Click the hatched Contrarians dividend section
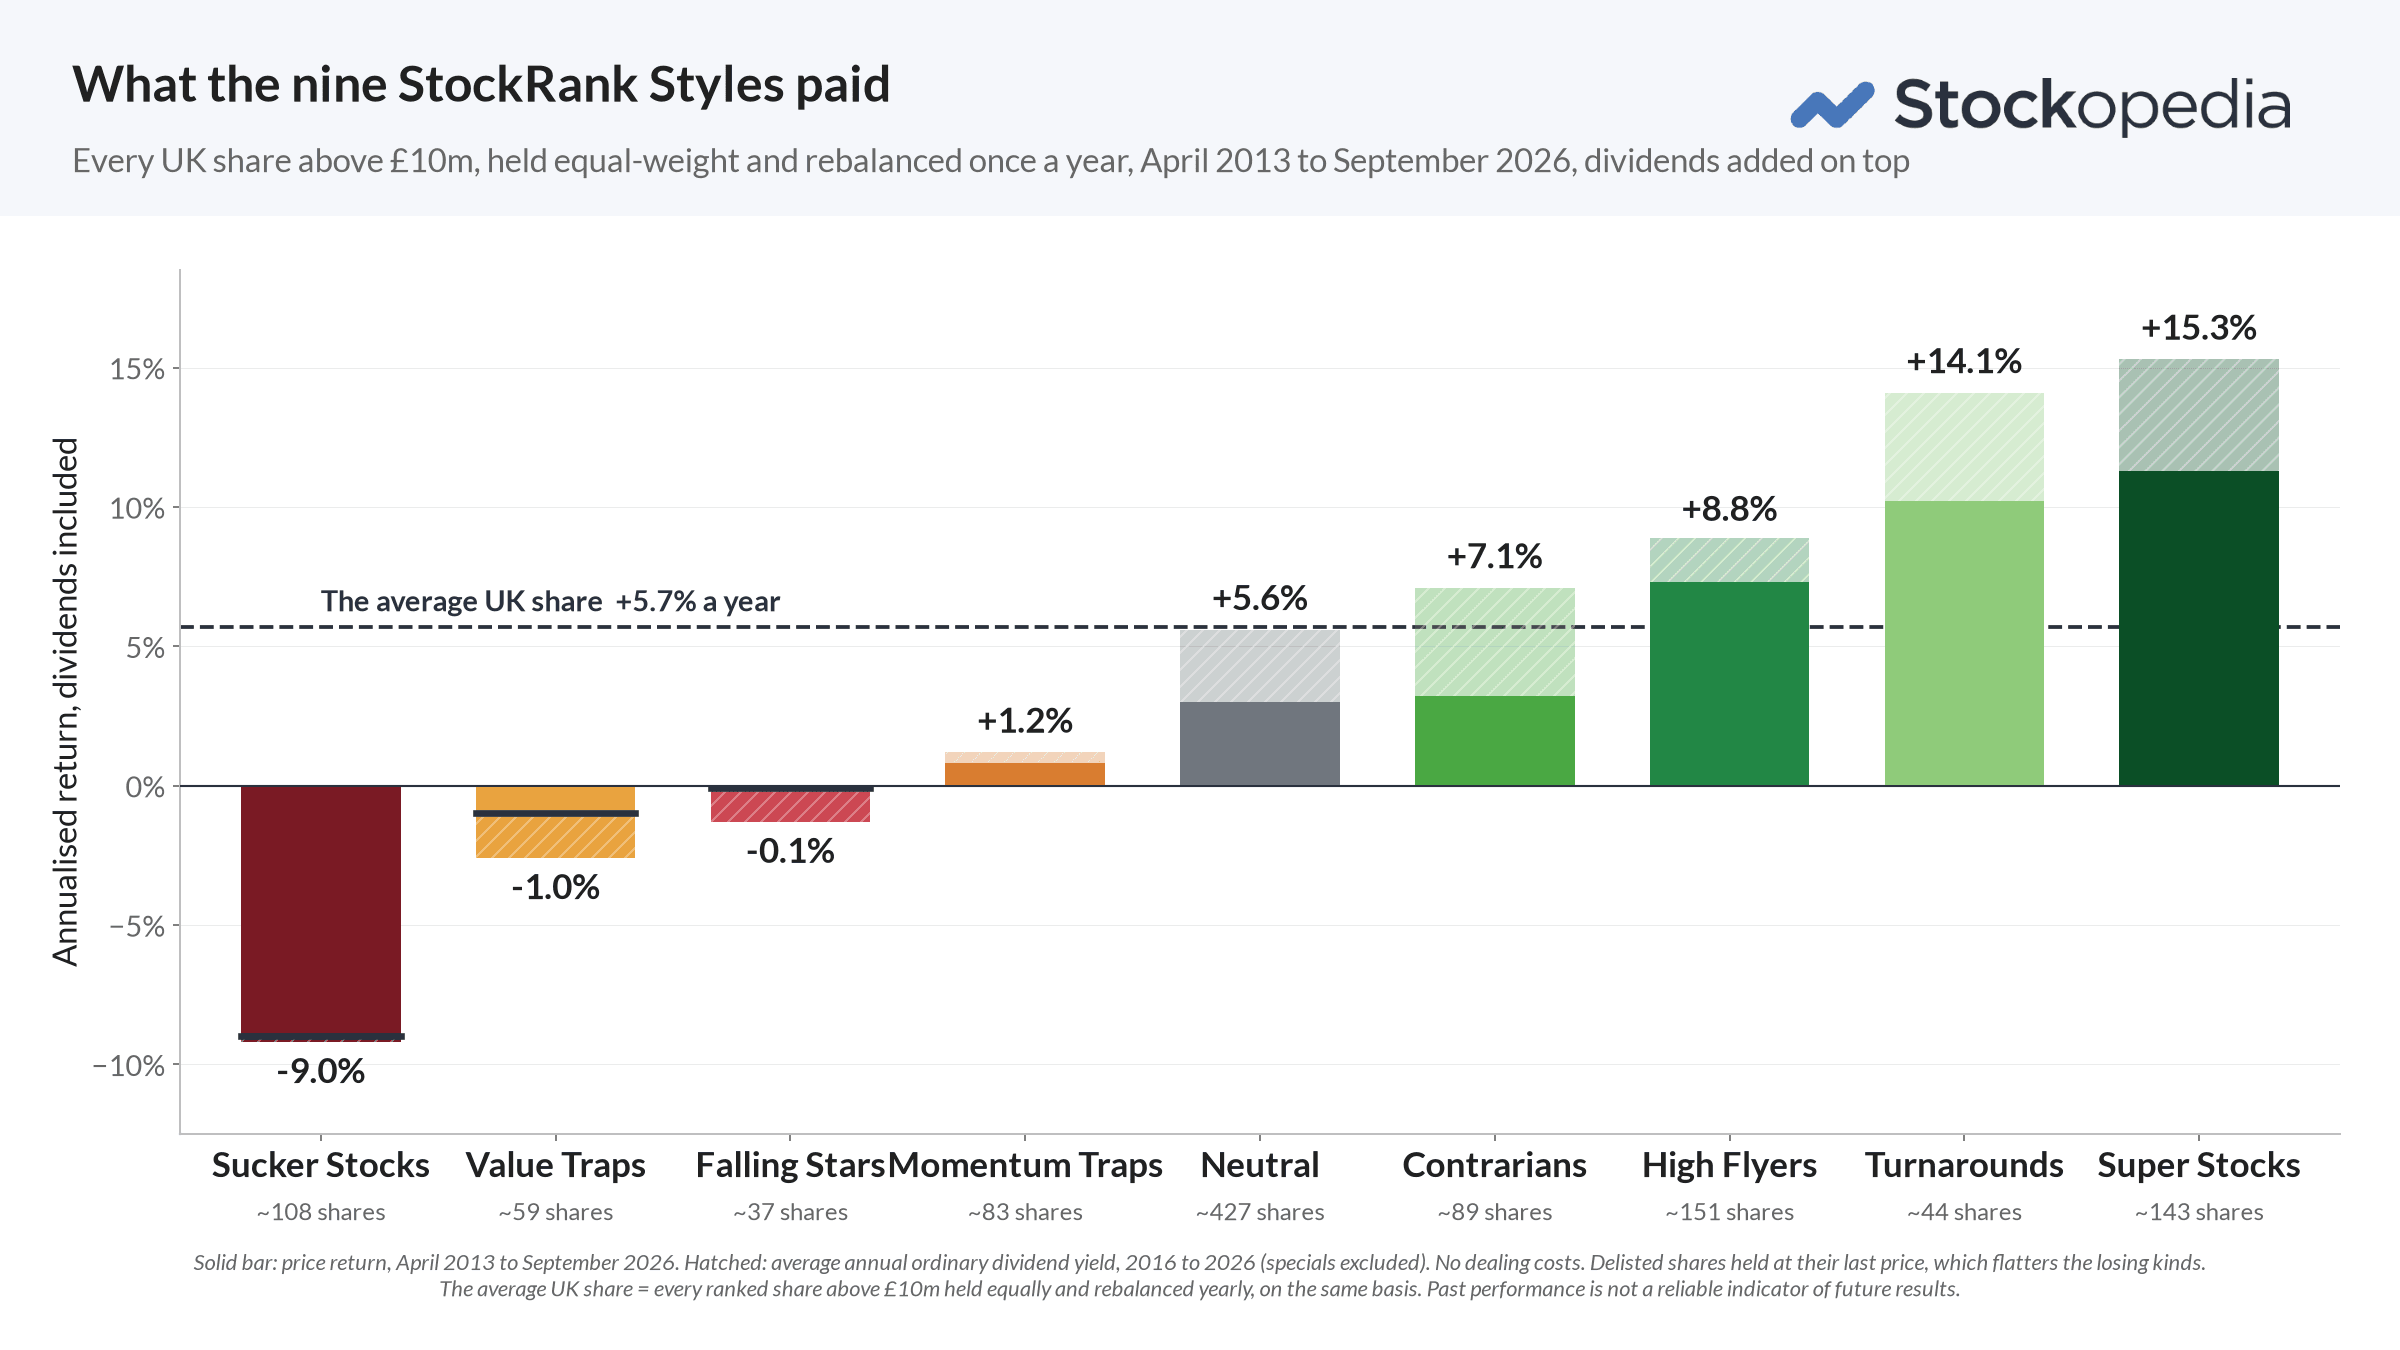Image resolution: width=2400 pixels, height=1350 pixels. [1495, 642]
